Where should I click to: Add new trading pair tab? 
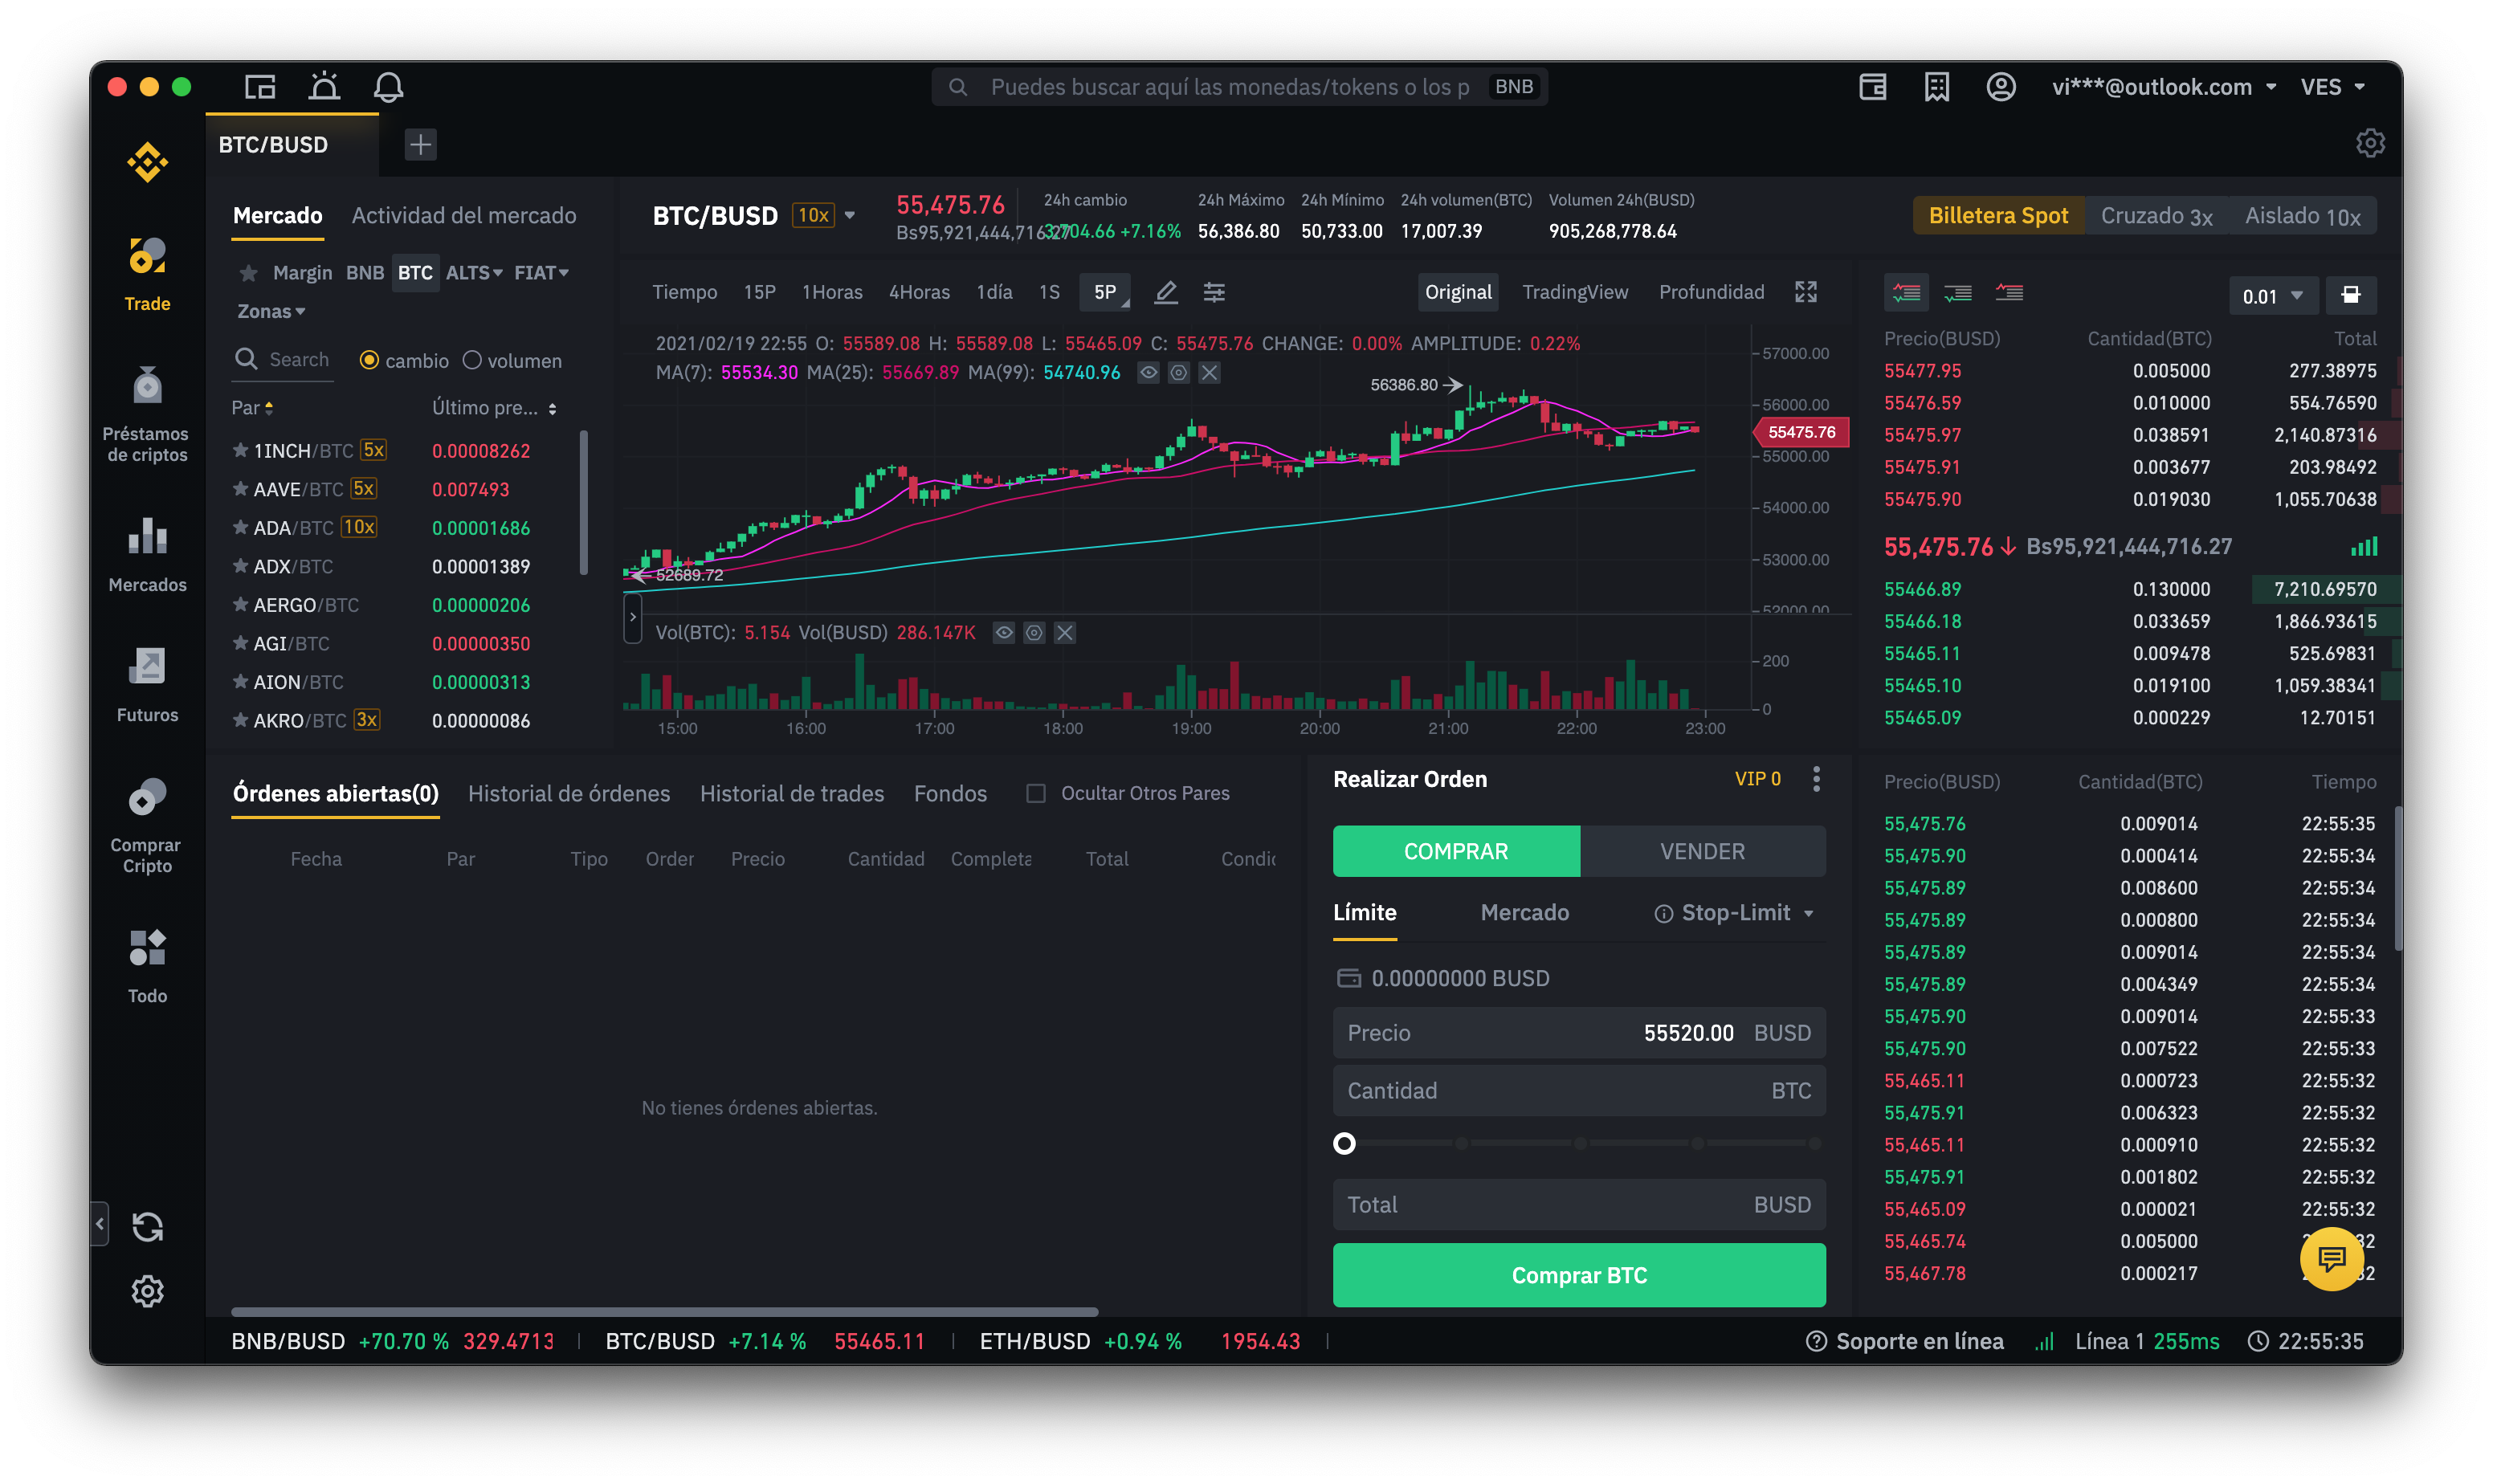pos(420,145)
